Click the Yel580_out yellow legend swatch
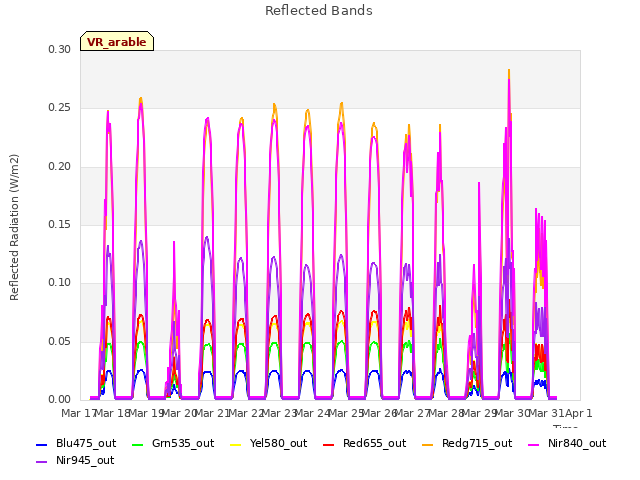The width and height of the screenshot is (640, 480). [x=236, y=444]
